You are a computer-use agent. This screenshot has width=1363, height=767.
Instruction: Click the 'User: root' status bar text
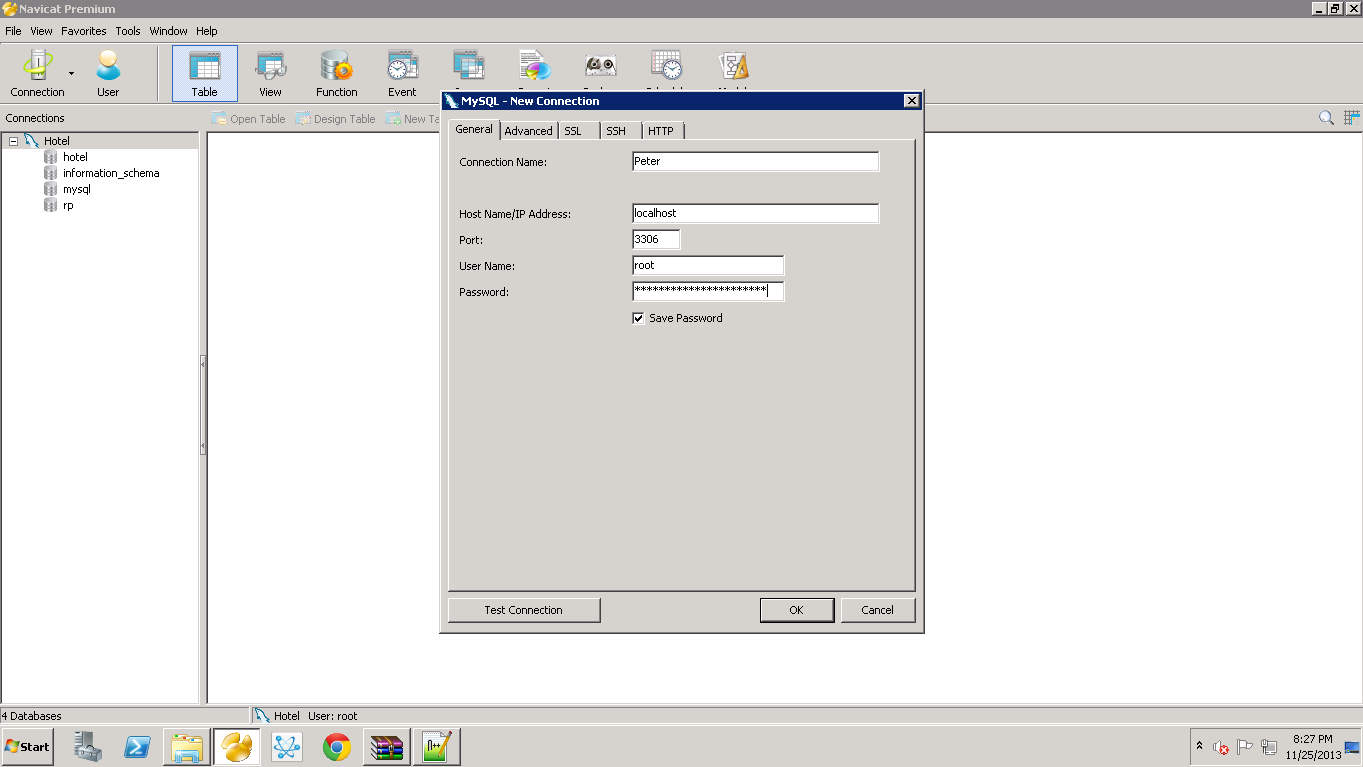[x=332, y=716]
